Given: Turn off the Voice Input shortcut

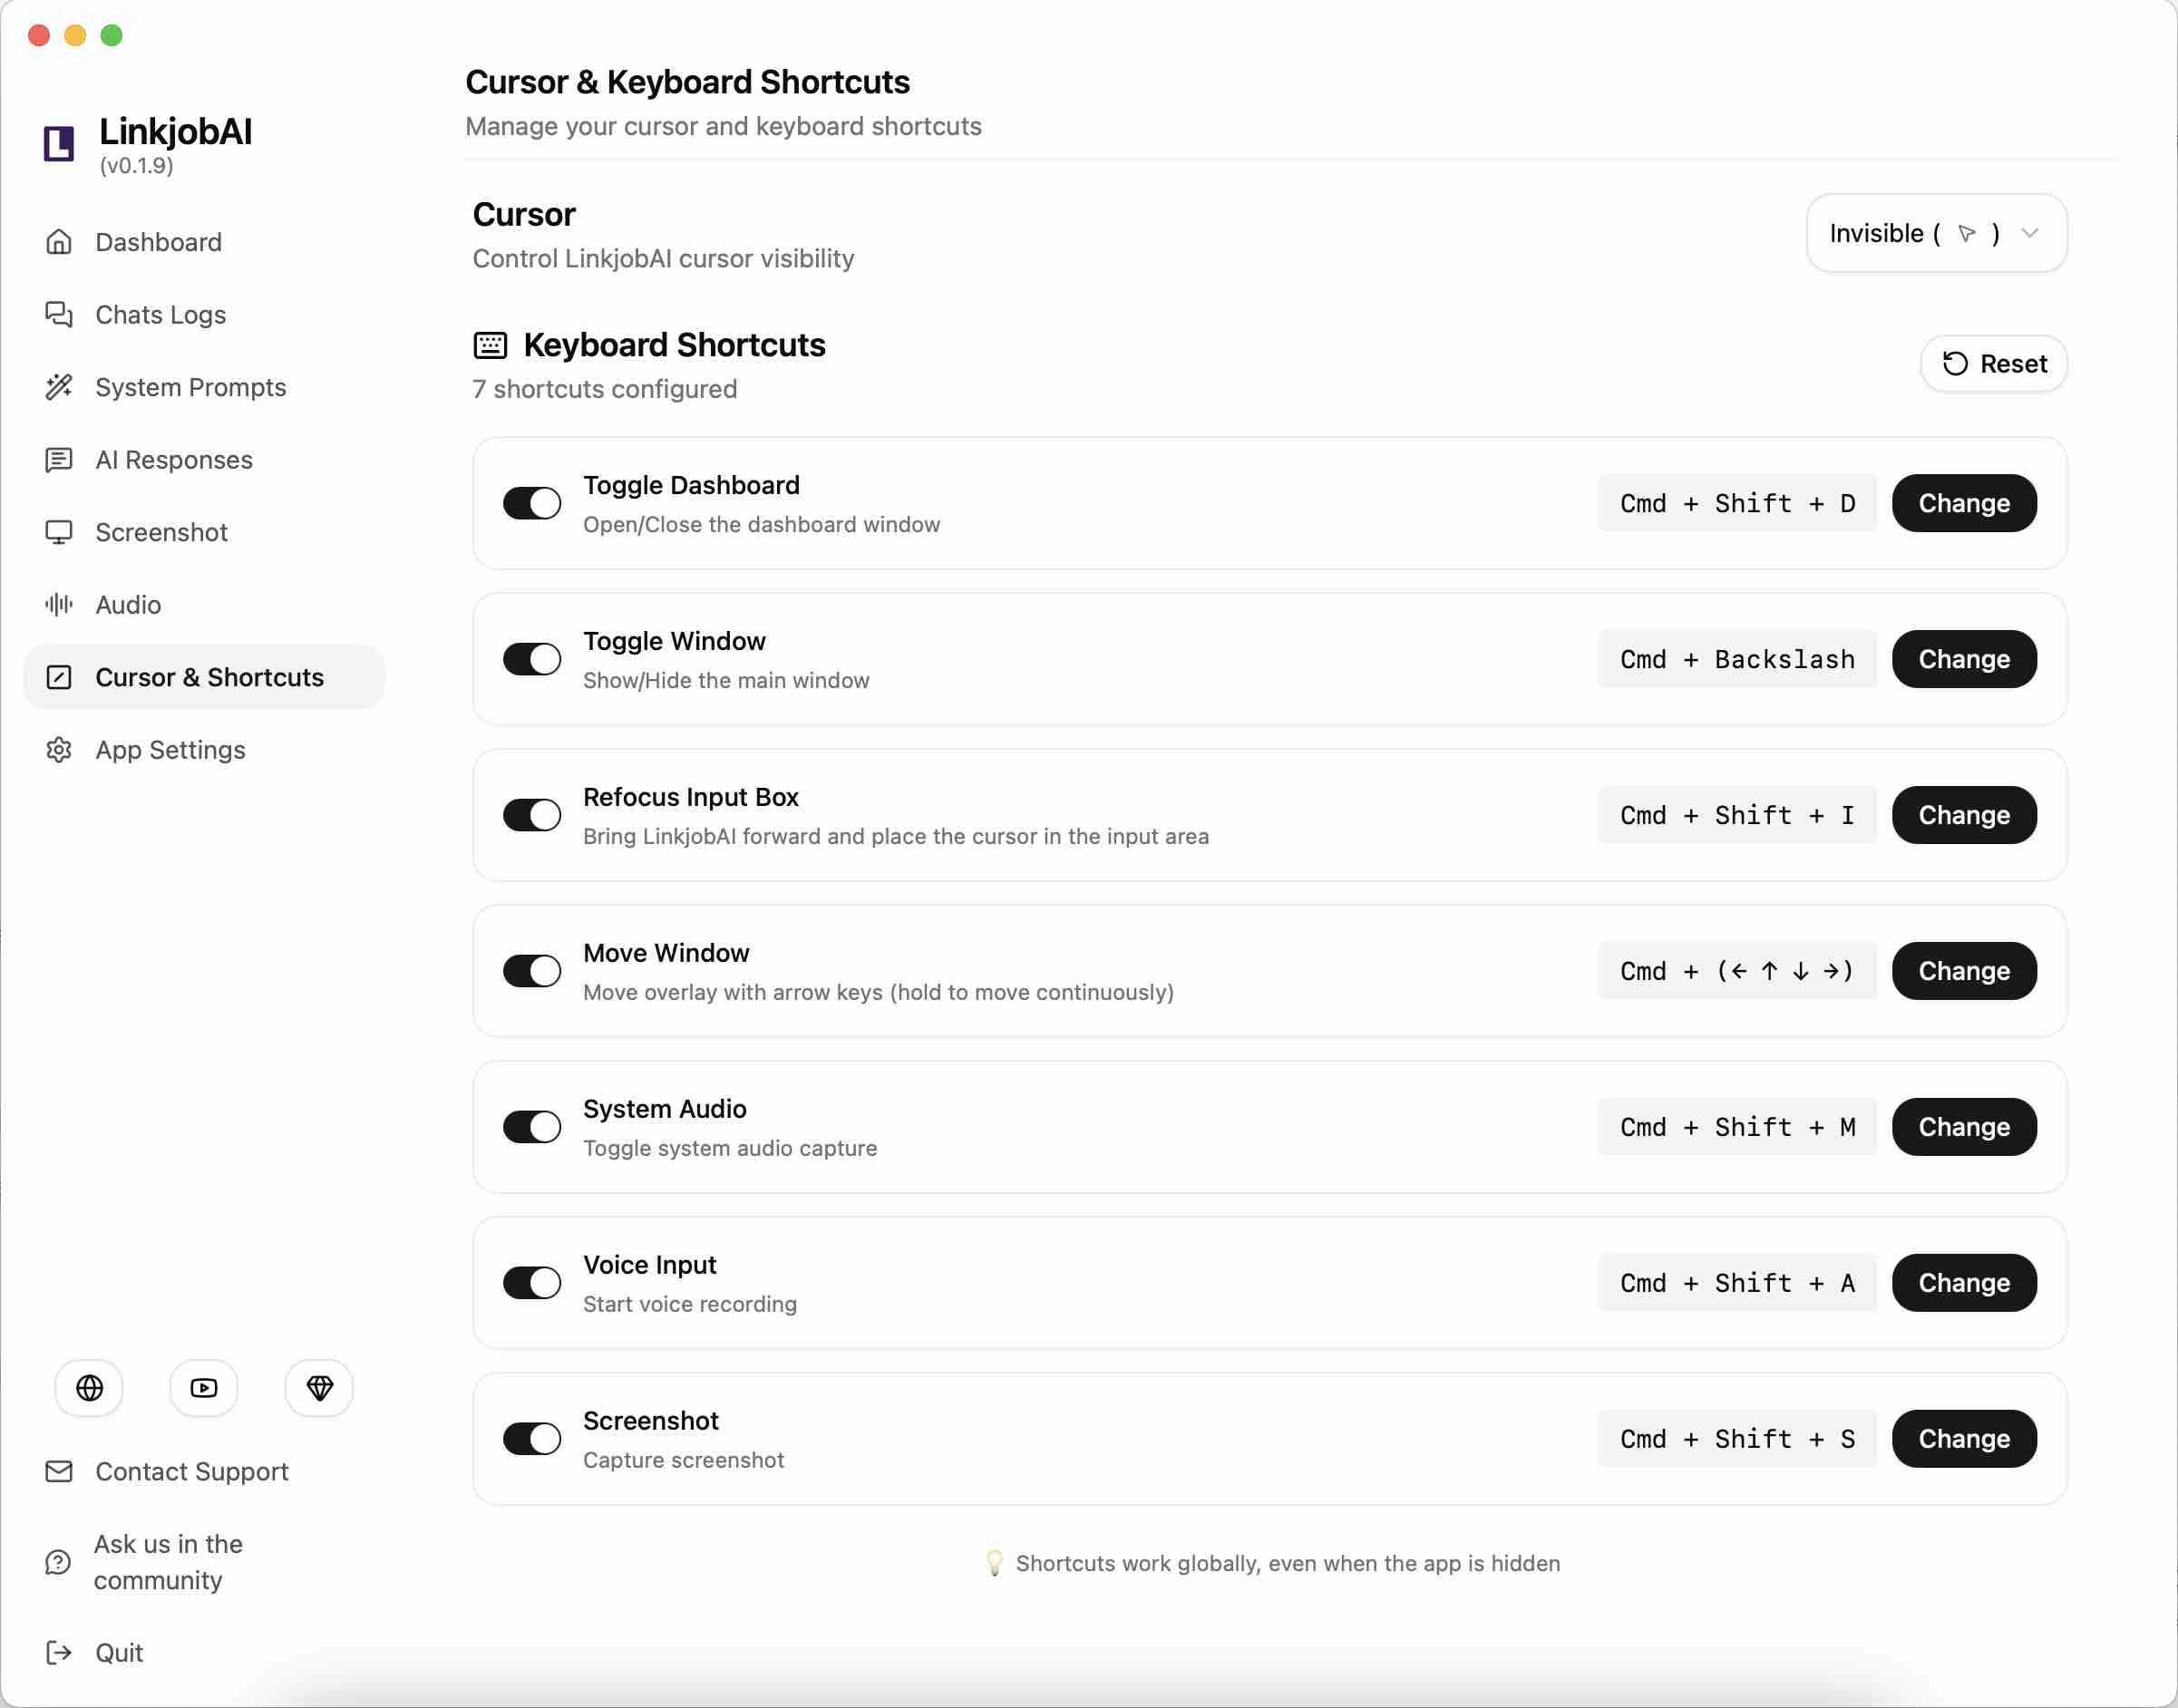Looking at the screenshot, I should (531, 1282).
